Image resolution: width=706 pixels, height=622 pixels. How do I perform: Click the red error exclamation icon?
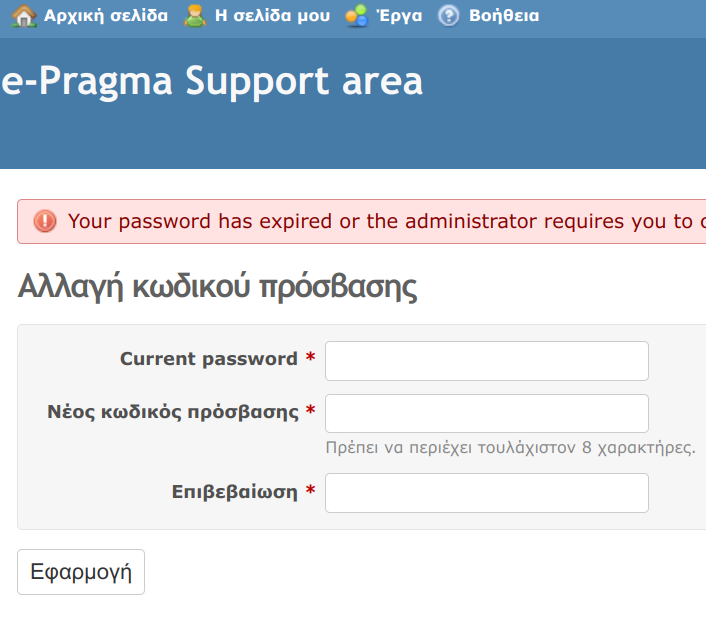pos(45,221)
